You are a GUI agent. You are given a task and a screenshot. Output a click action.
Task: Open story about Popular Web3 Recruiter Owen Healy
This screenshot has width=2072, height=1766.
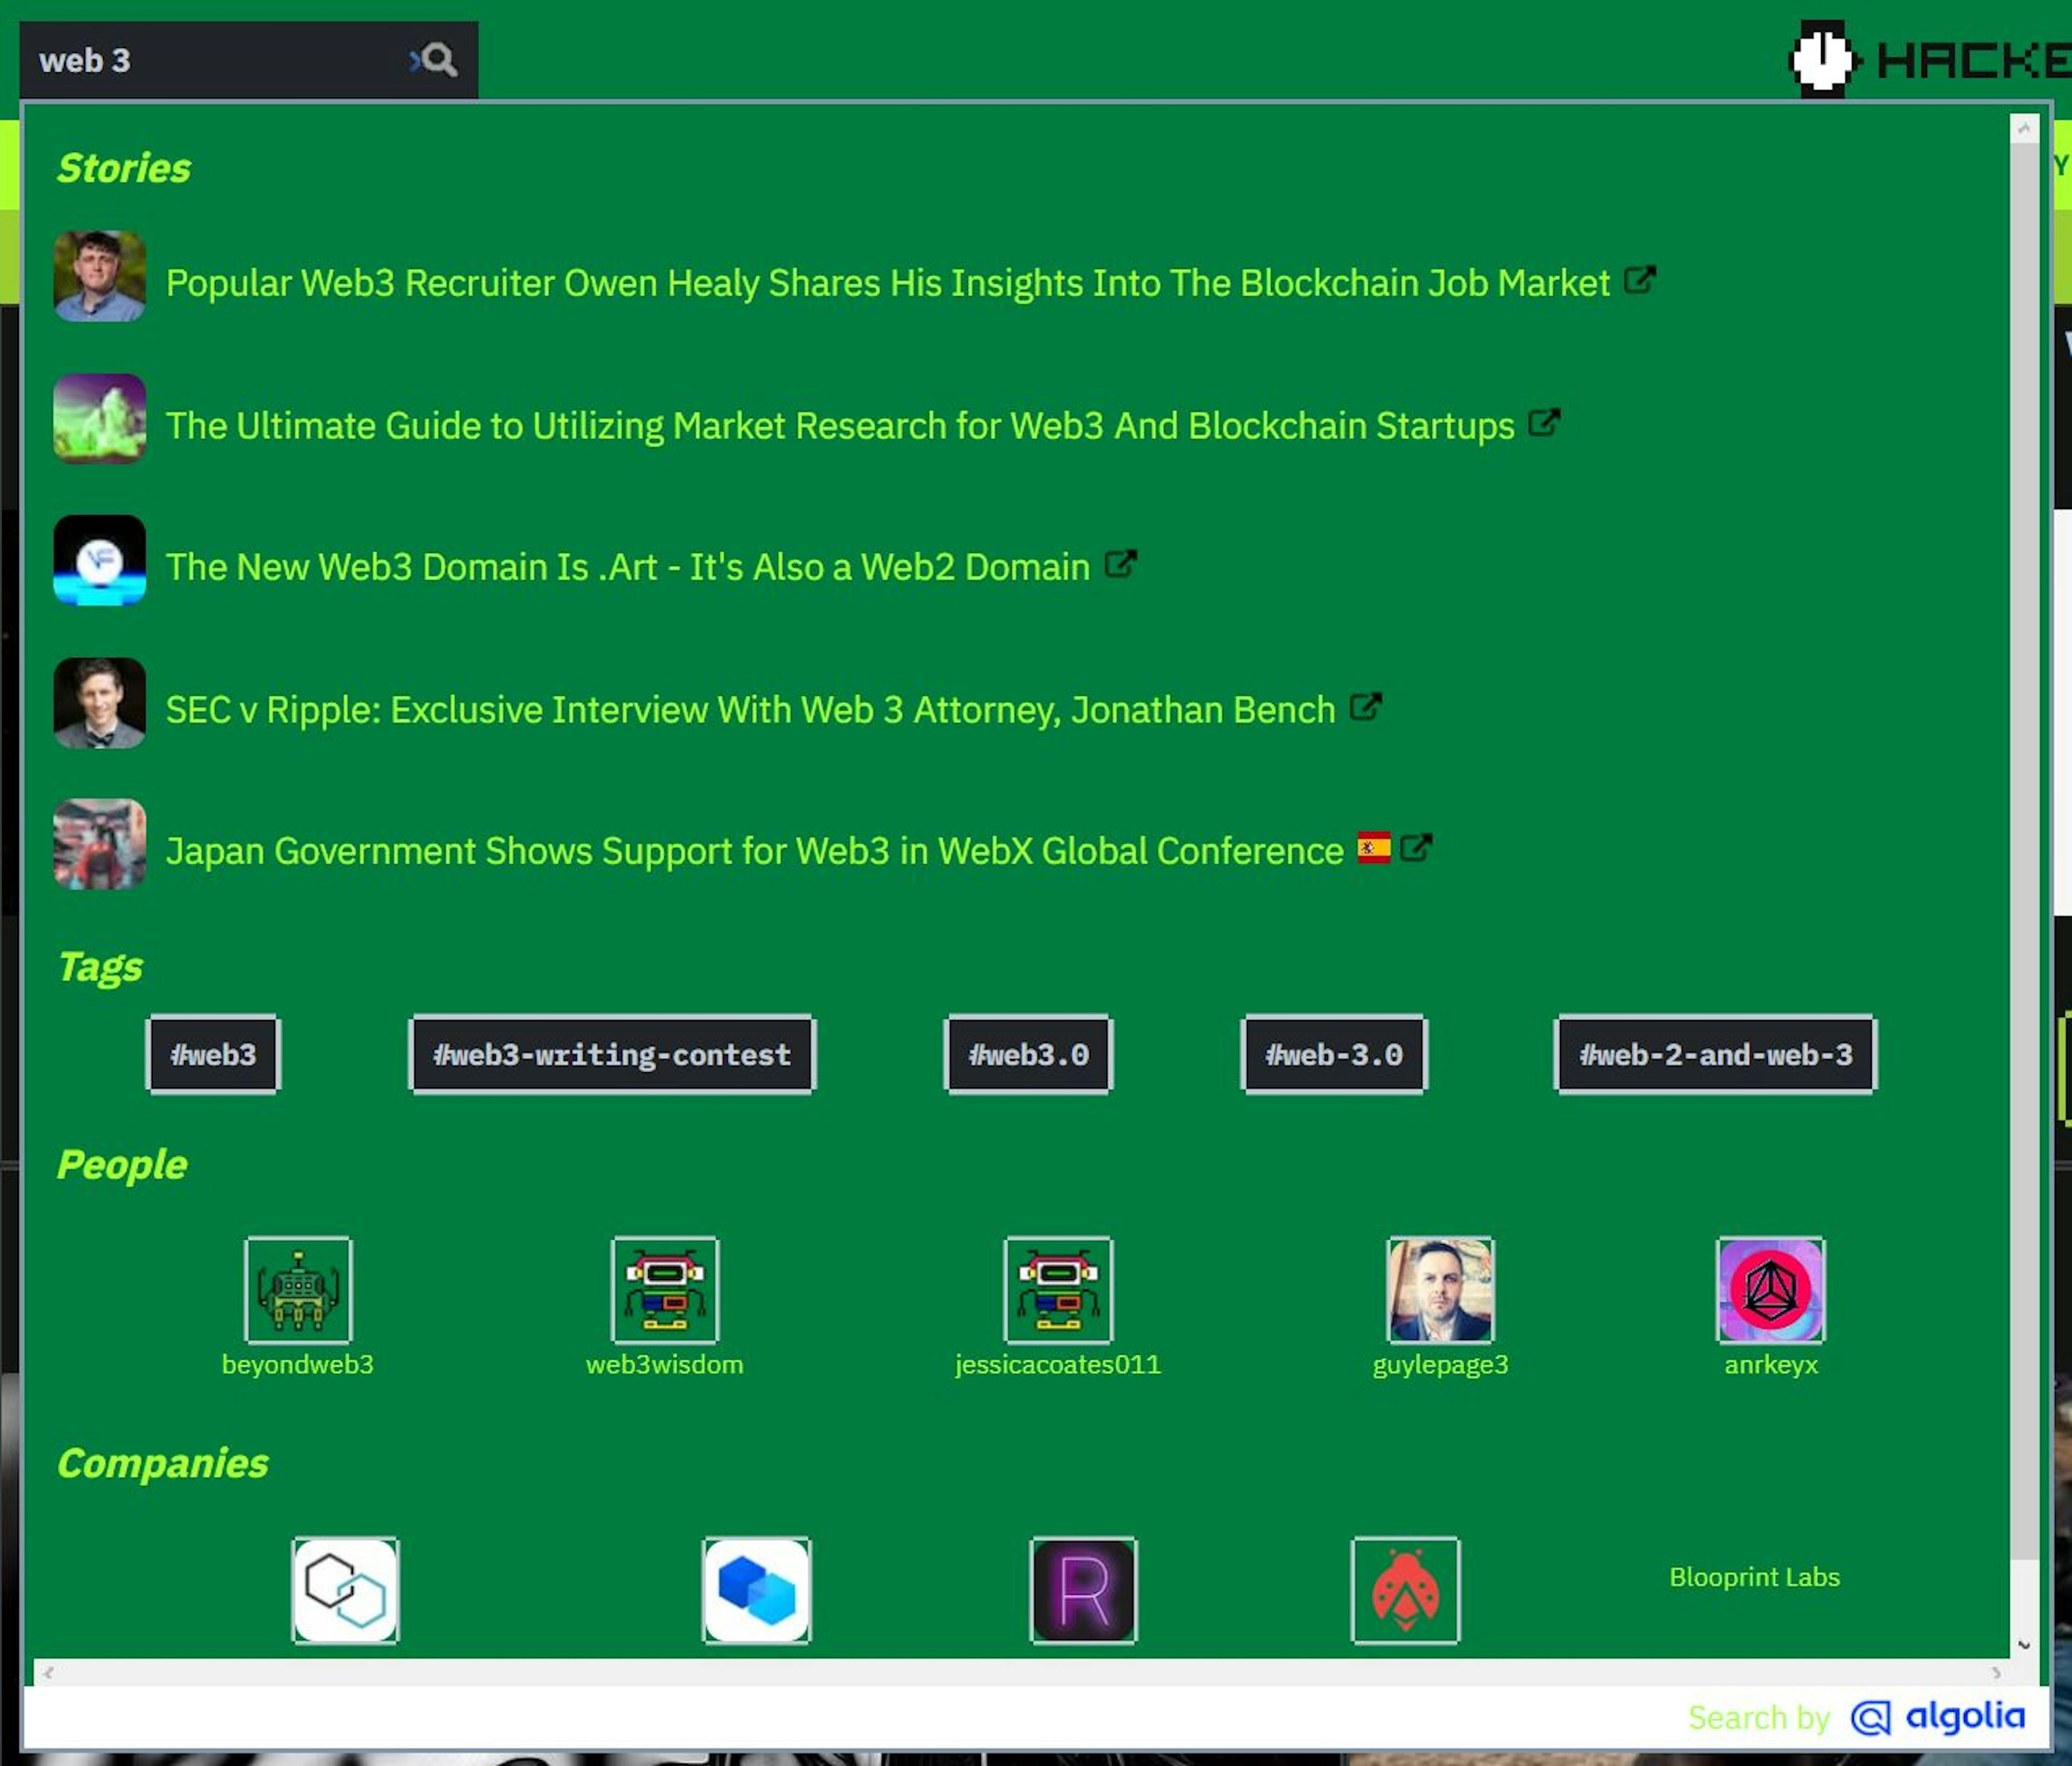[x=887, y=283]
